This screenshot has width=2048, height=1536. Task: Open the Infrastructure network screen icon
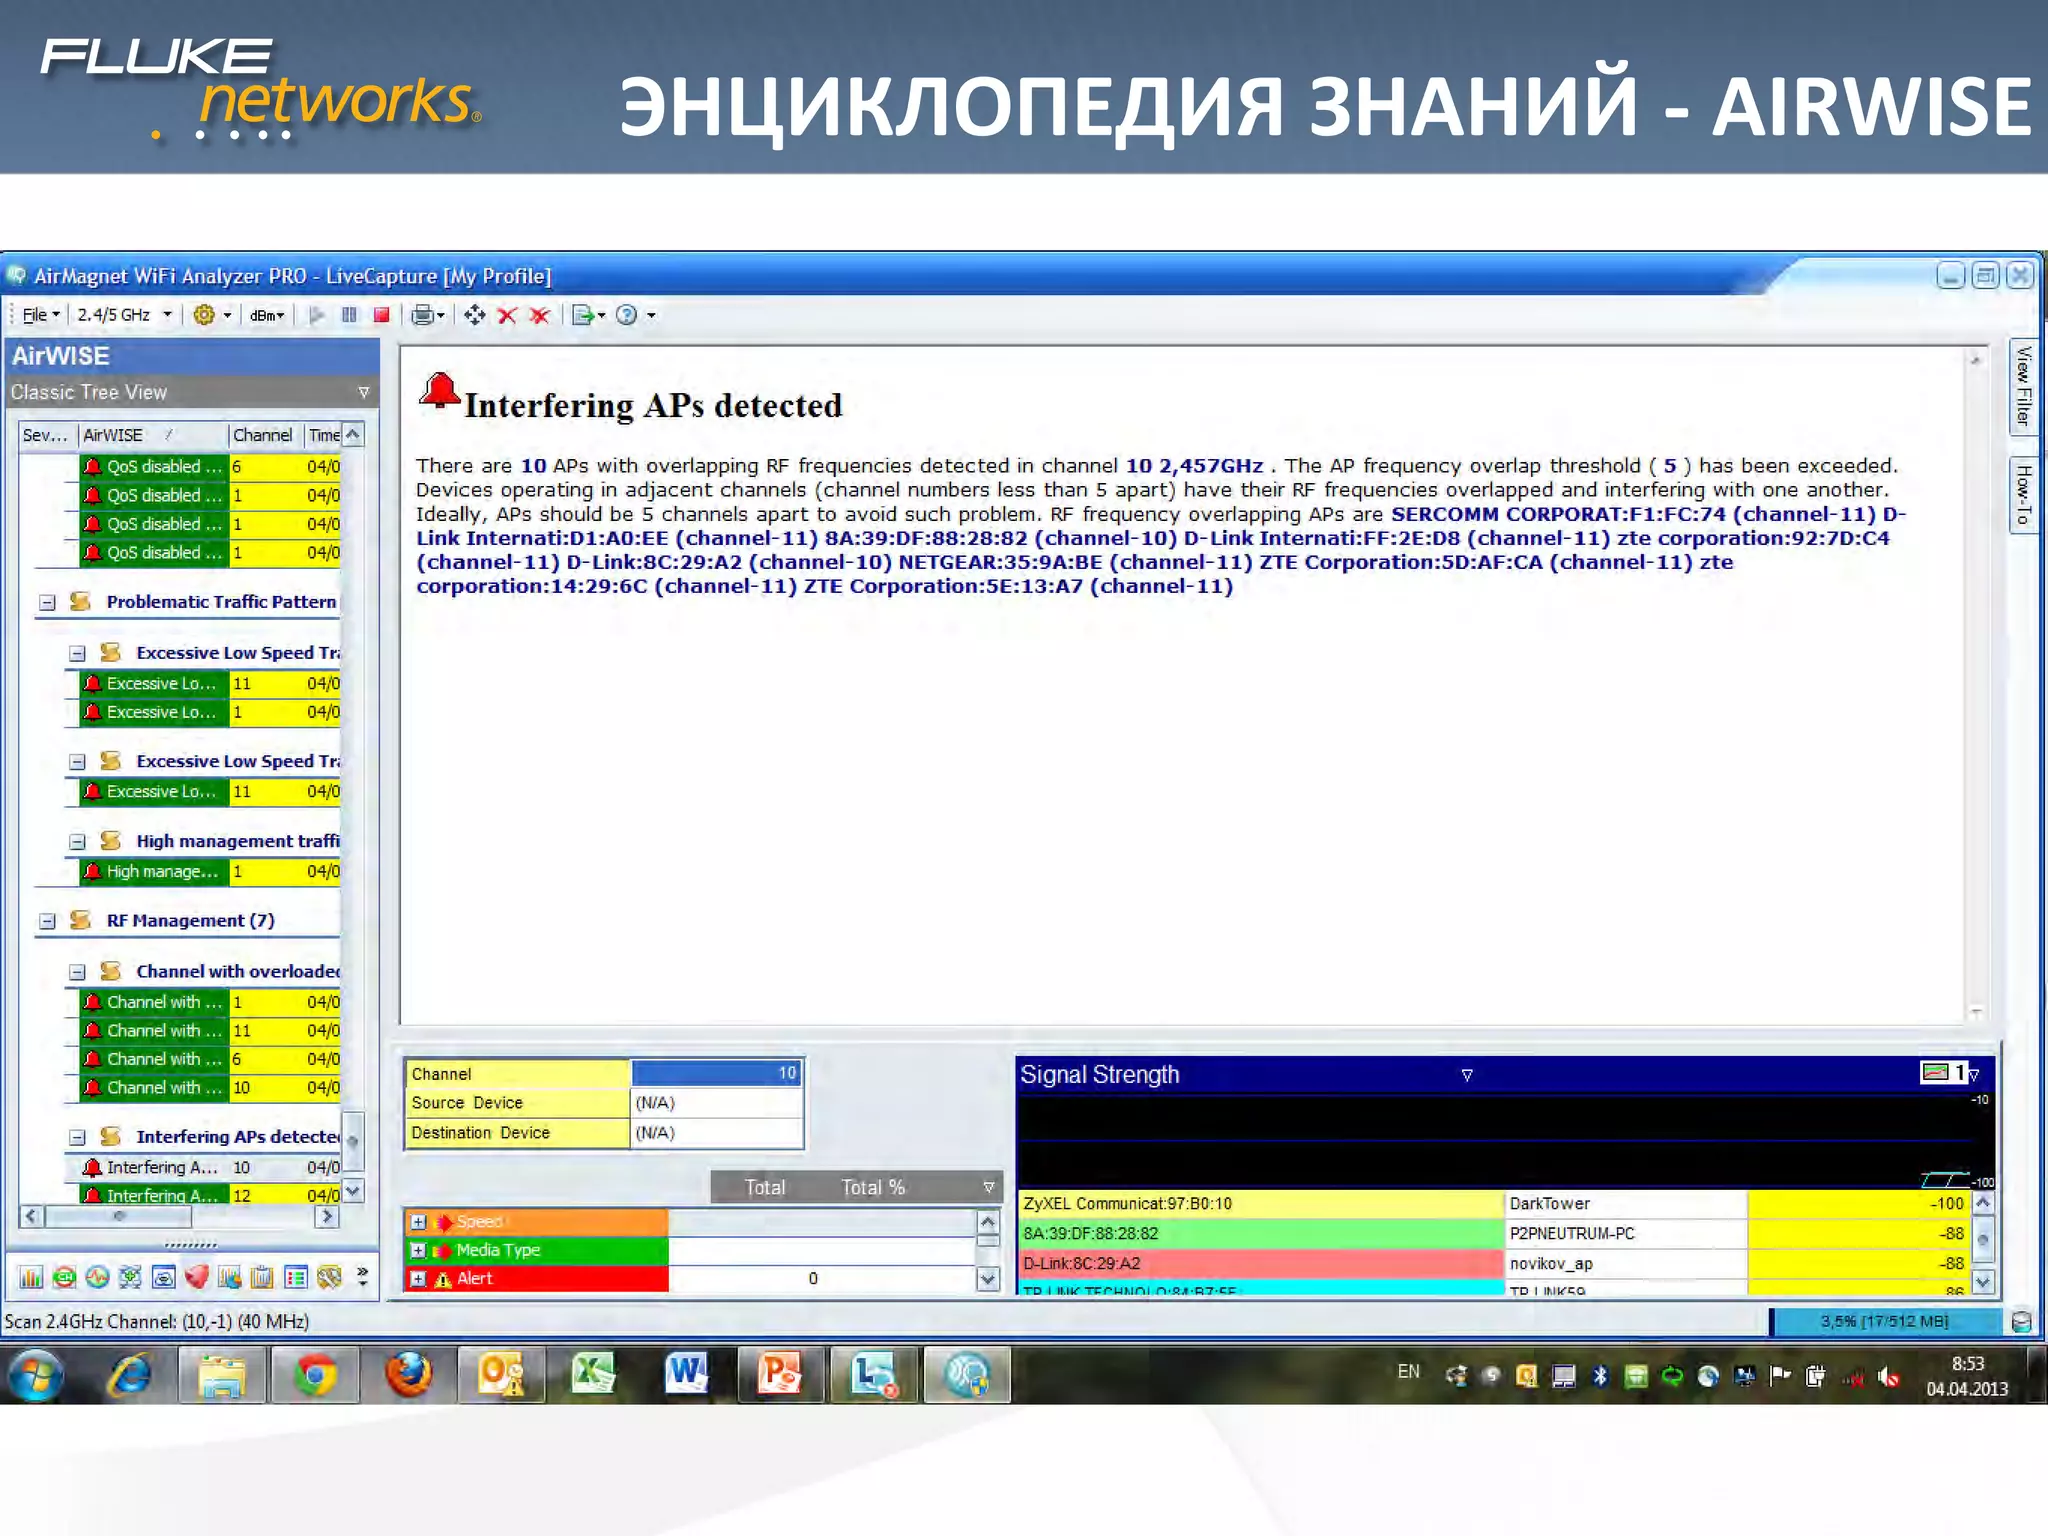click(130, 1277)
